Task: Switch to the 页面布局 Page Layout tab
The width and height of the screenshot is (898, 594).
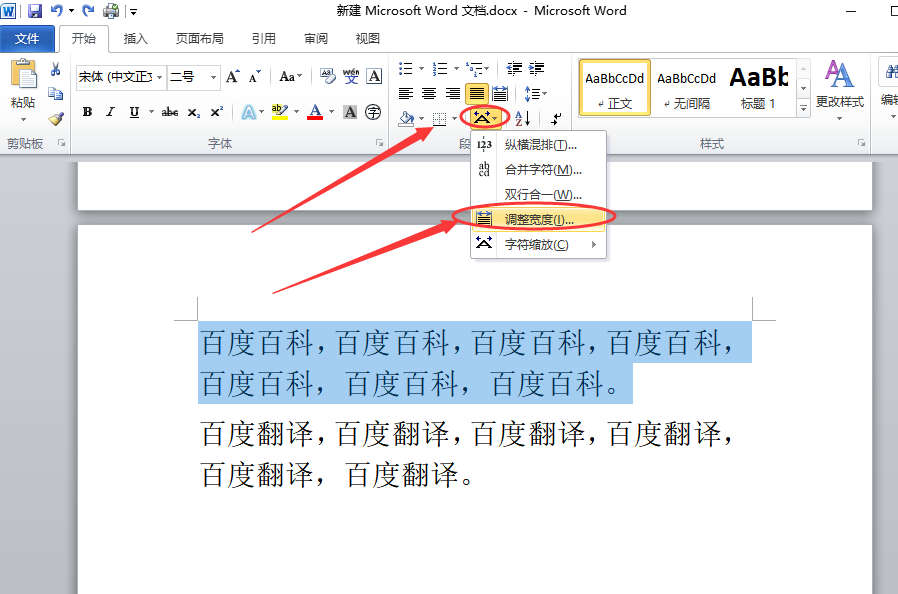Action: coord(199,39)
